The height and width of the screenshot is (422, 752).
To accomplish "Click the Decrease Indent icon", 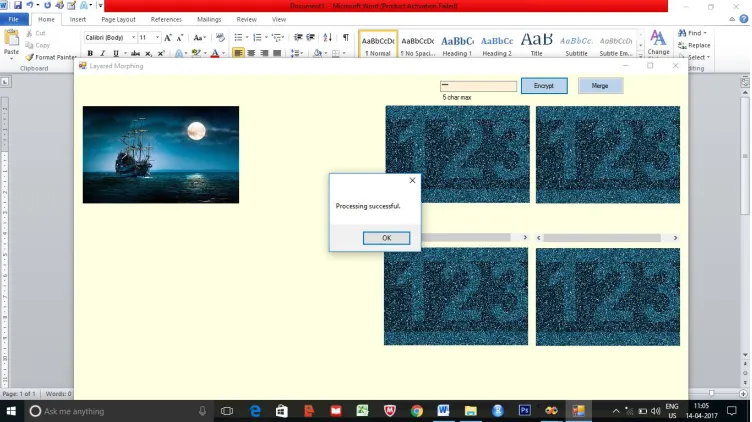I will [x=298, y=37].
